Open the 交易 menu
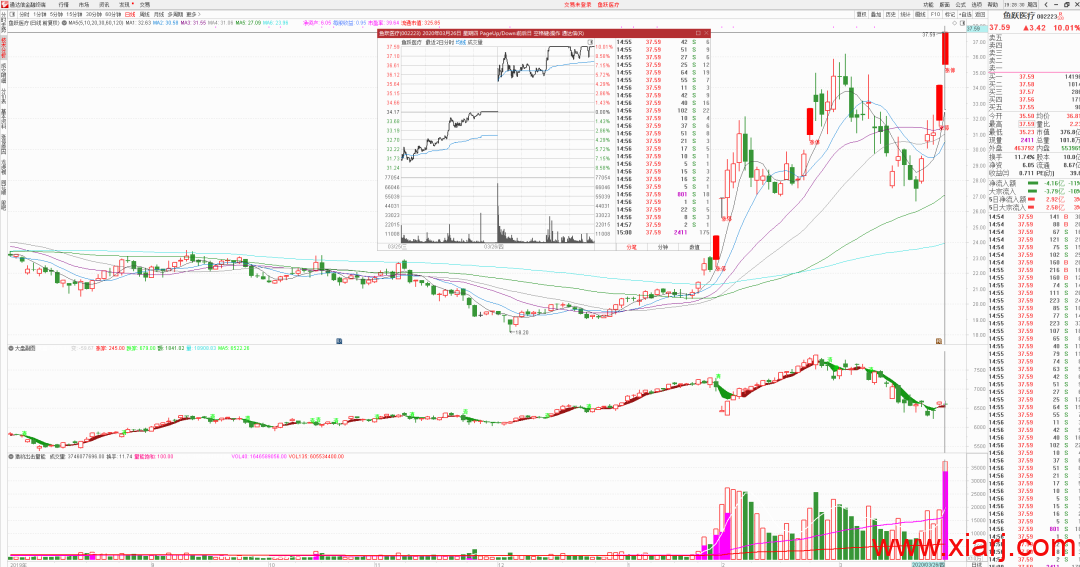1080x567 pixels. point(145,4)
